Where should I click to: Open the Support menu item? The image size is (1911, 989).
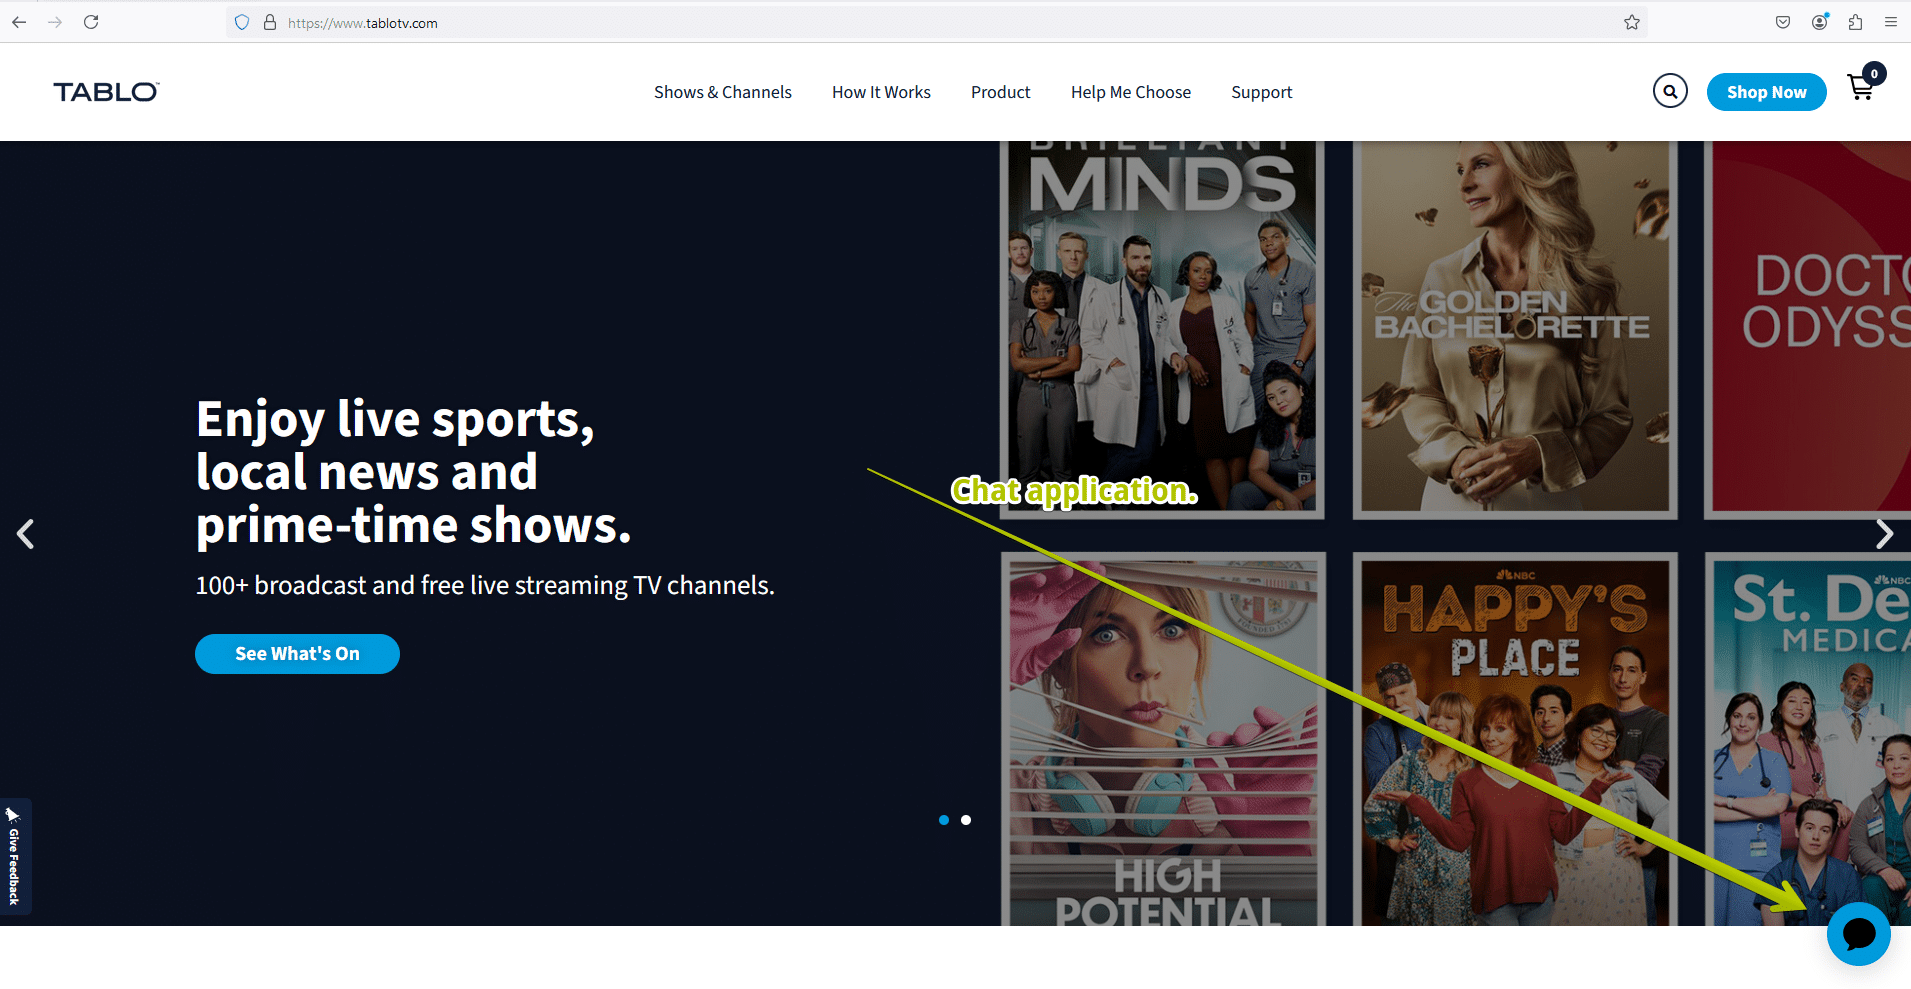point(1261,91)
